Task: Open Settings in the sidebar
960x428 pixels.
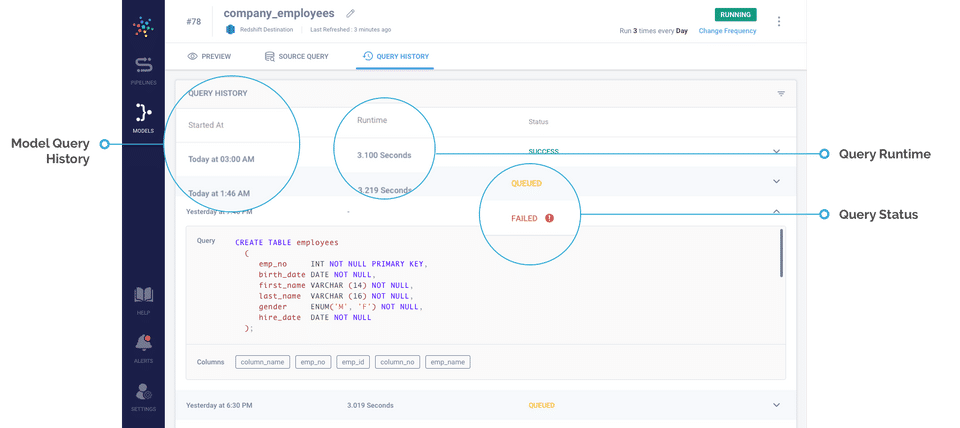Action: 143,397
